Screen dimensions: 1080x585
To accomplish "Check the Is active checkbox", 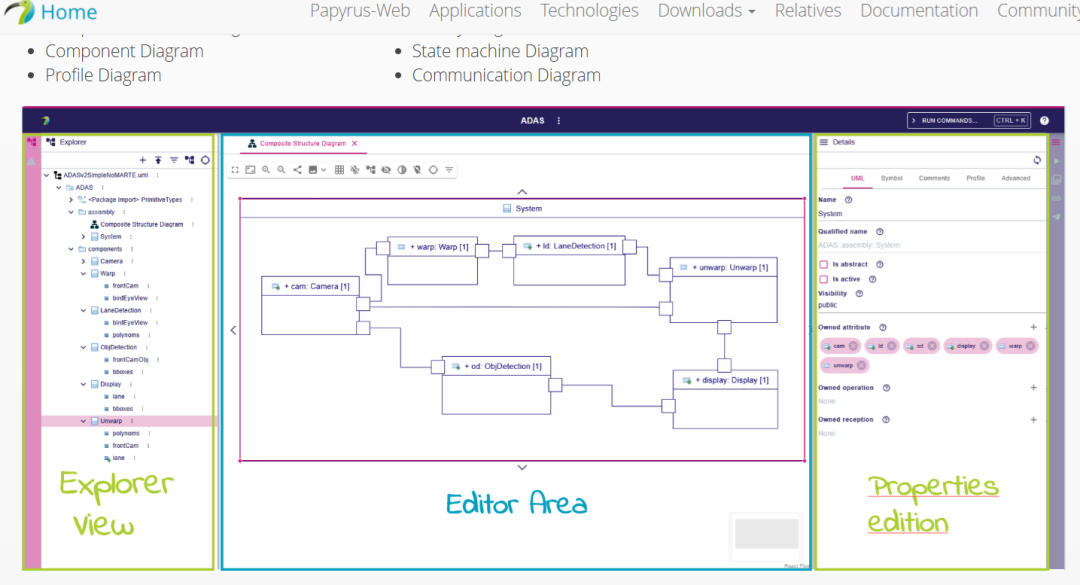I will [x=823, y=279].
